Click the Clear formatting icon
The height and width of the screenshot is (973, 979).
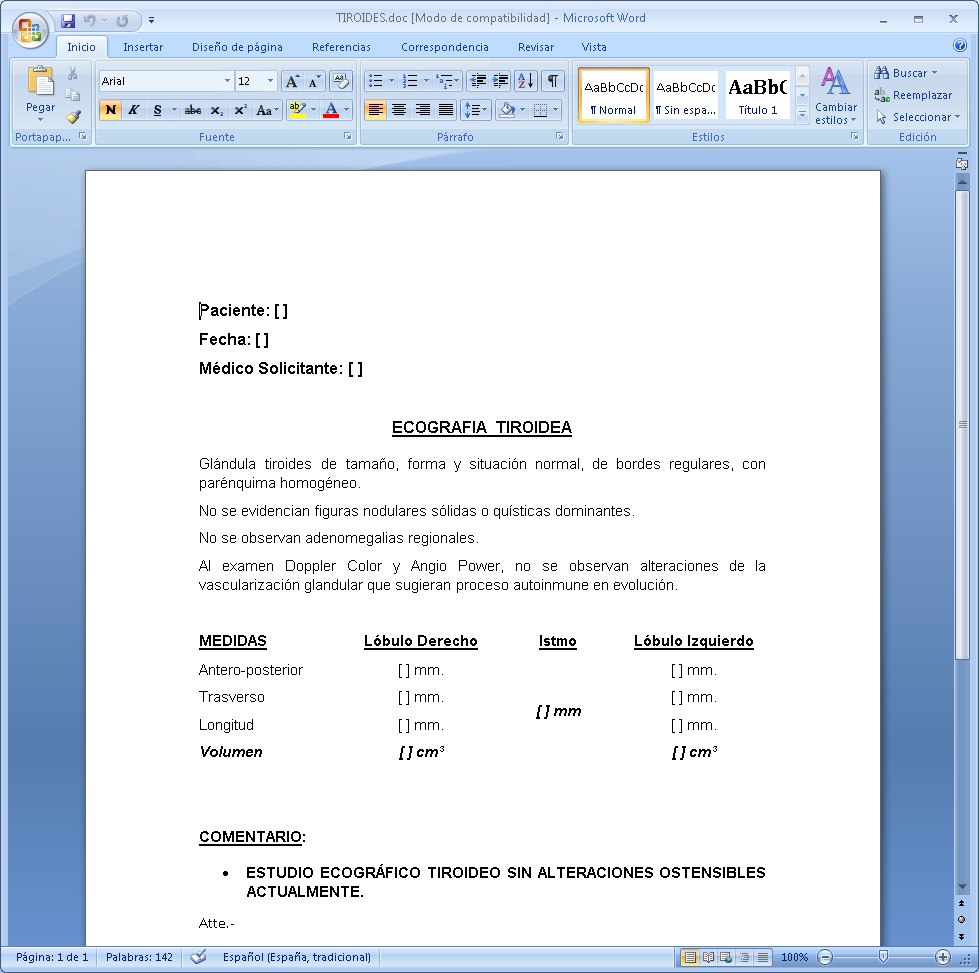click(x=341, y=81)
